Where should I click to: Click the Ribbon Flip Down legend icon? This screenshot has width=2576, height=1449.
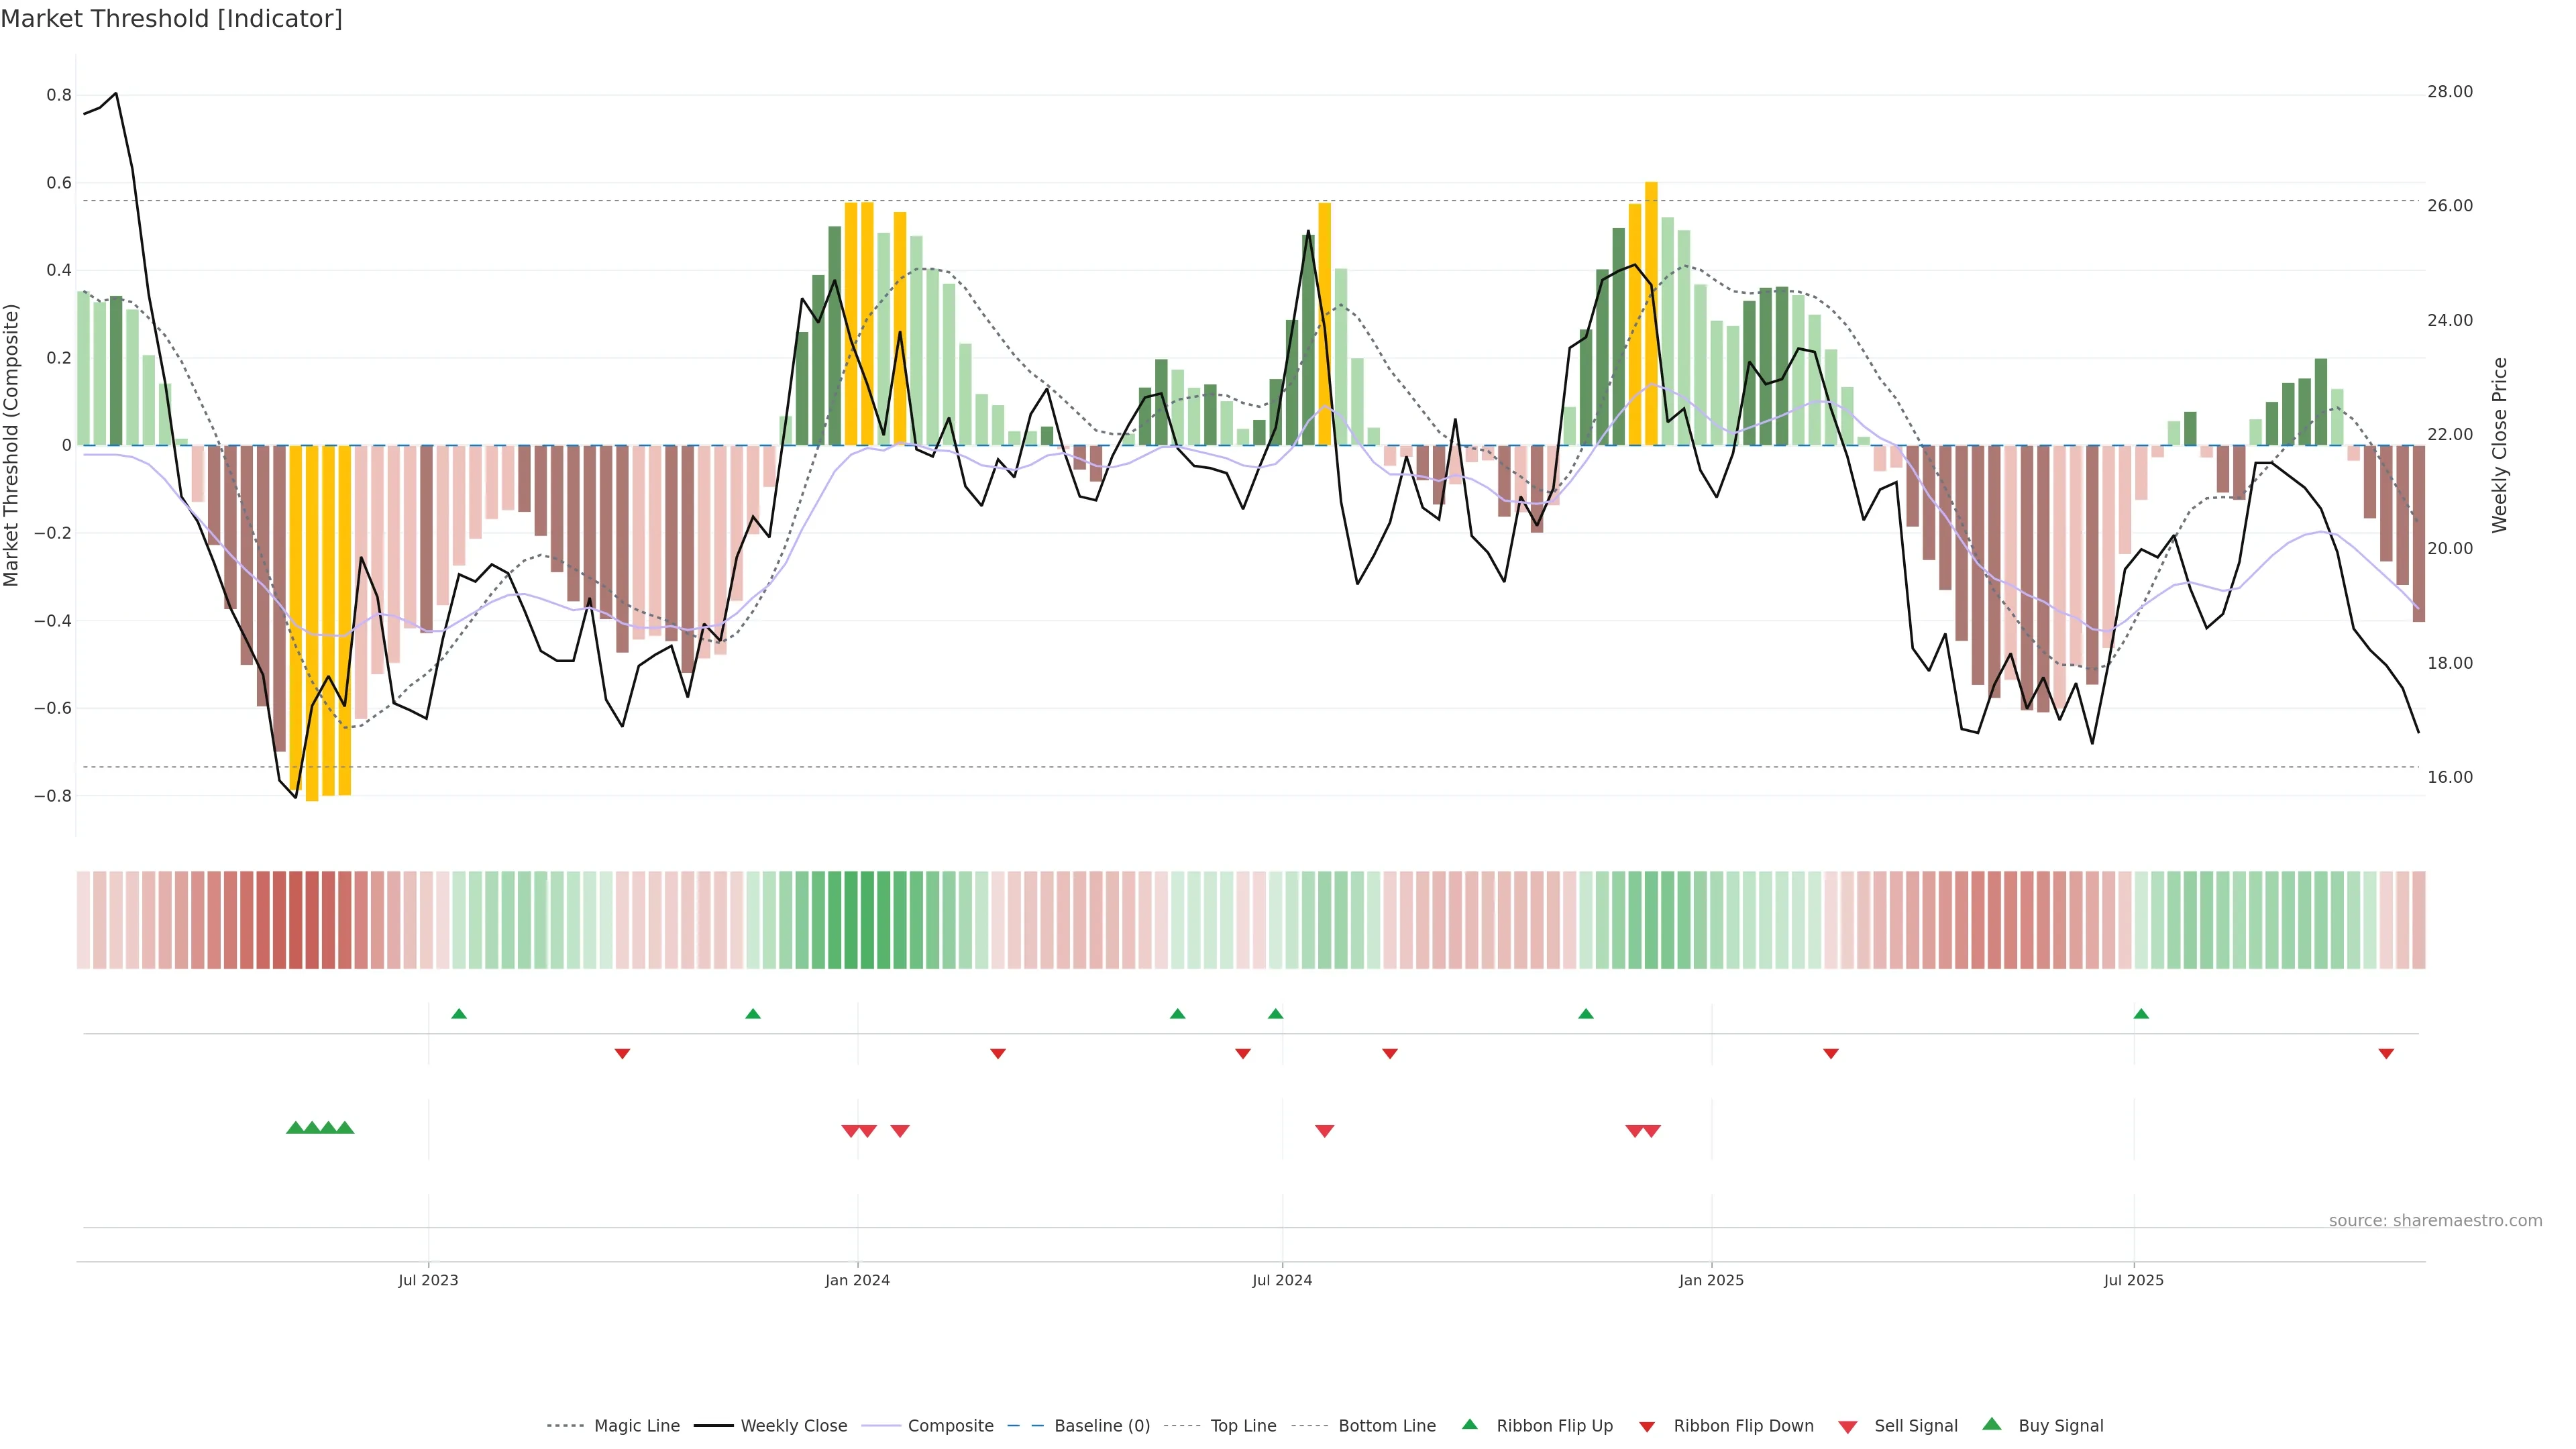tap(1647, 1426)
